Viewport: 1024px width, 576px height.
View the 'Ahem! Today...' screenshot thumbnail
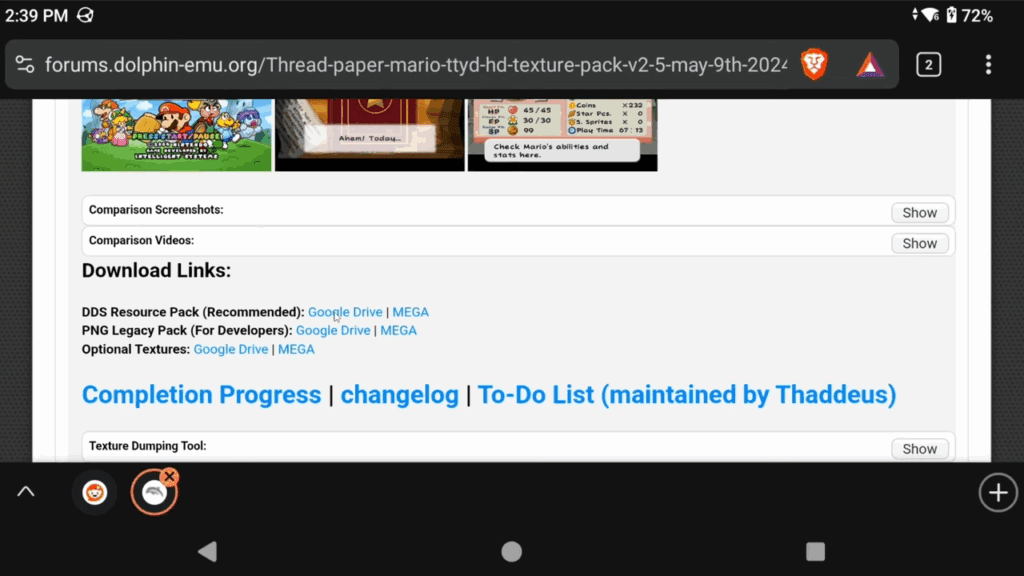point(370,135)
